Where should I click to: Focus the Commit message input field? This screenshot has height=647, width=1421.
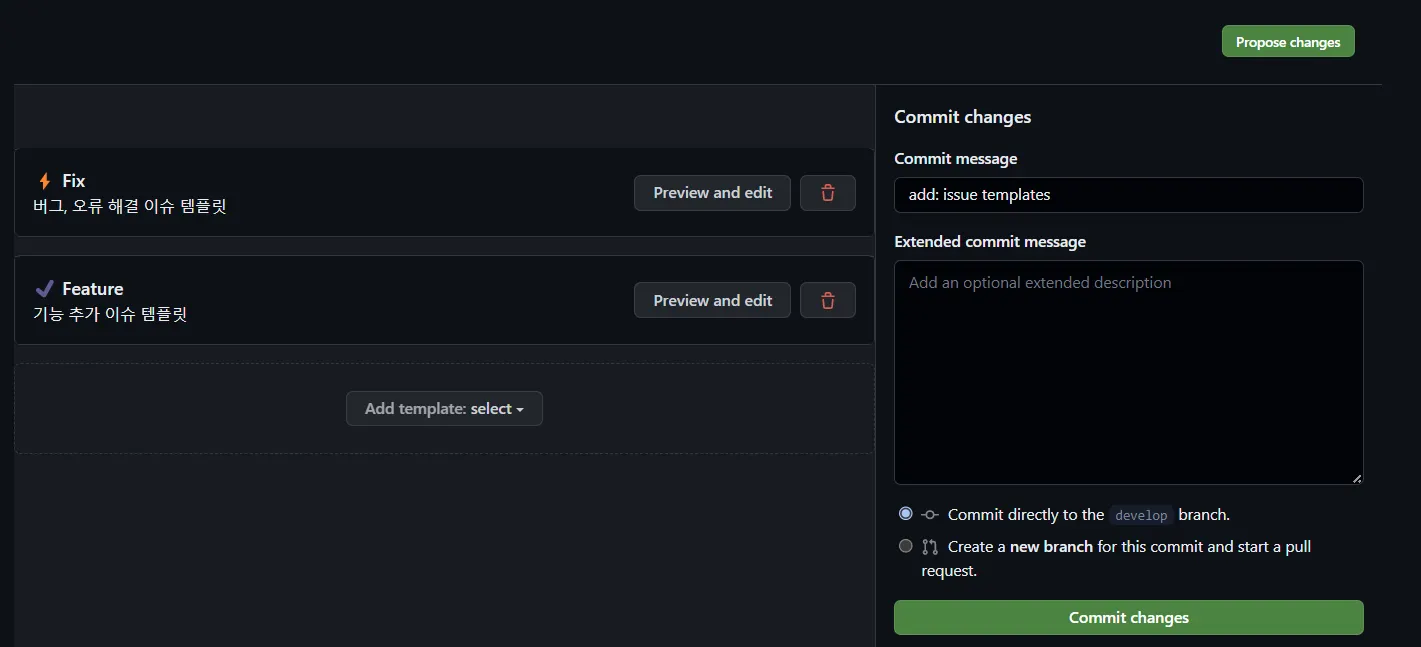pyautogui.click(x=1128, y=195)
